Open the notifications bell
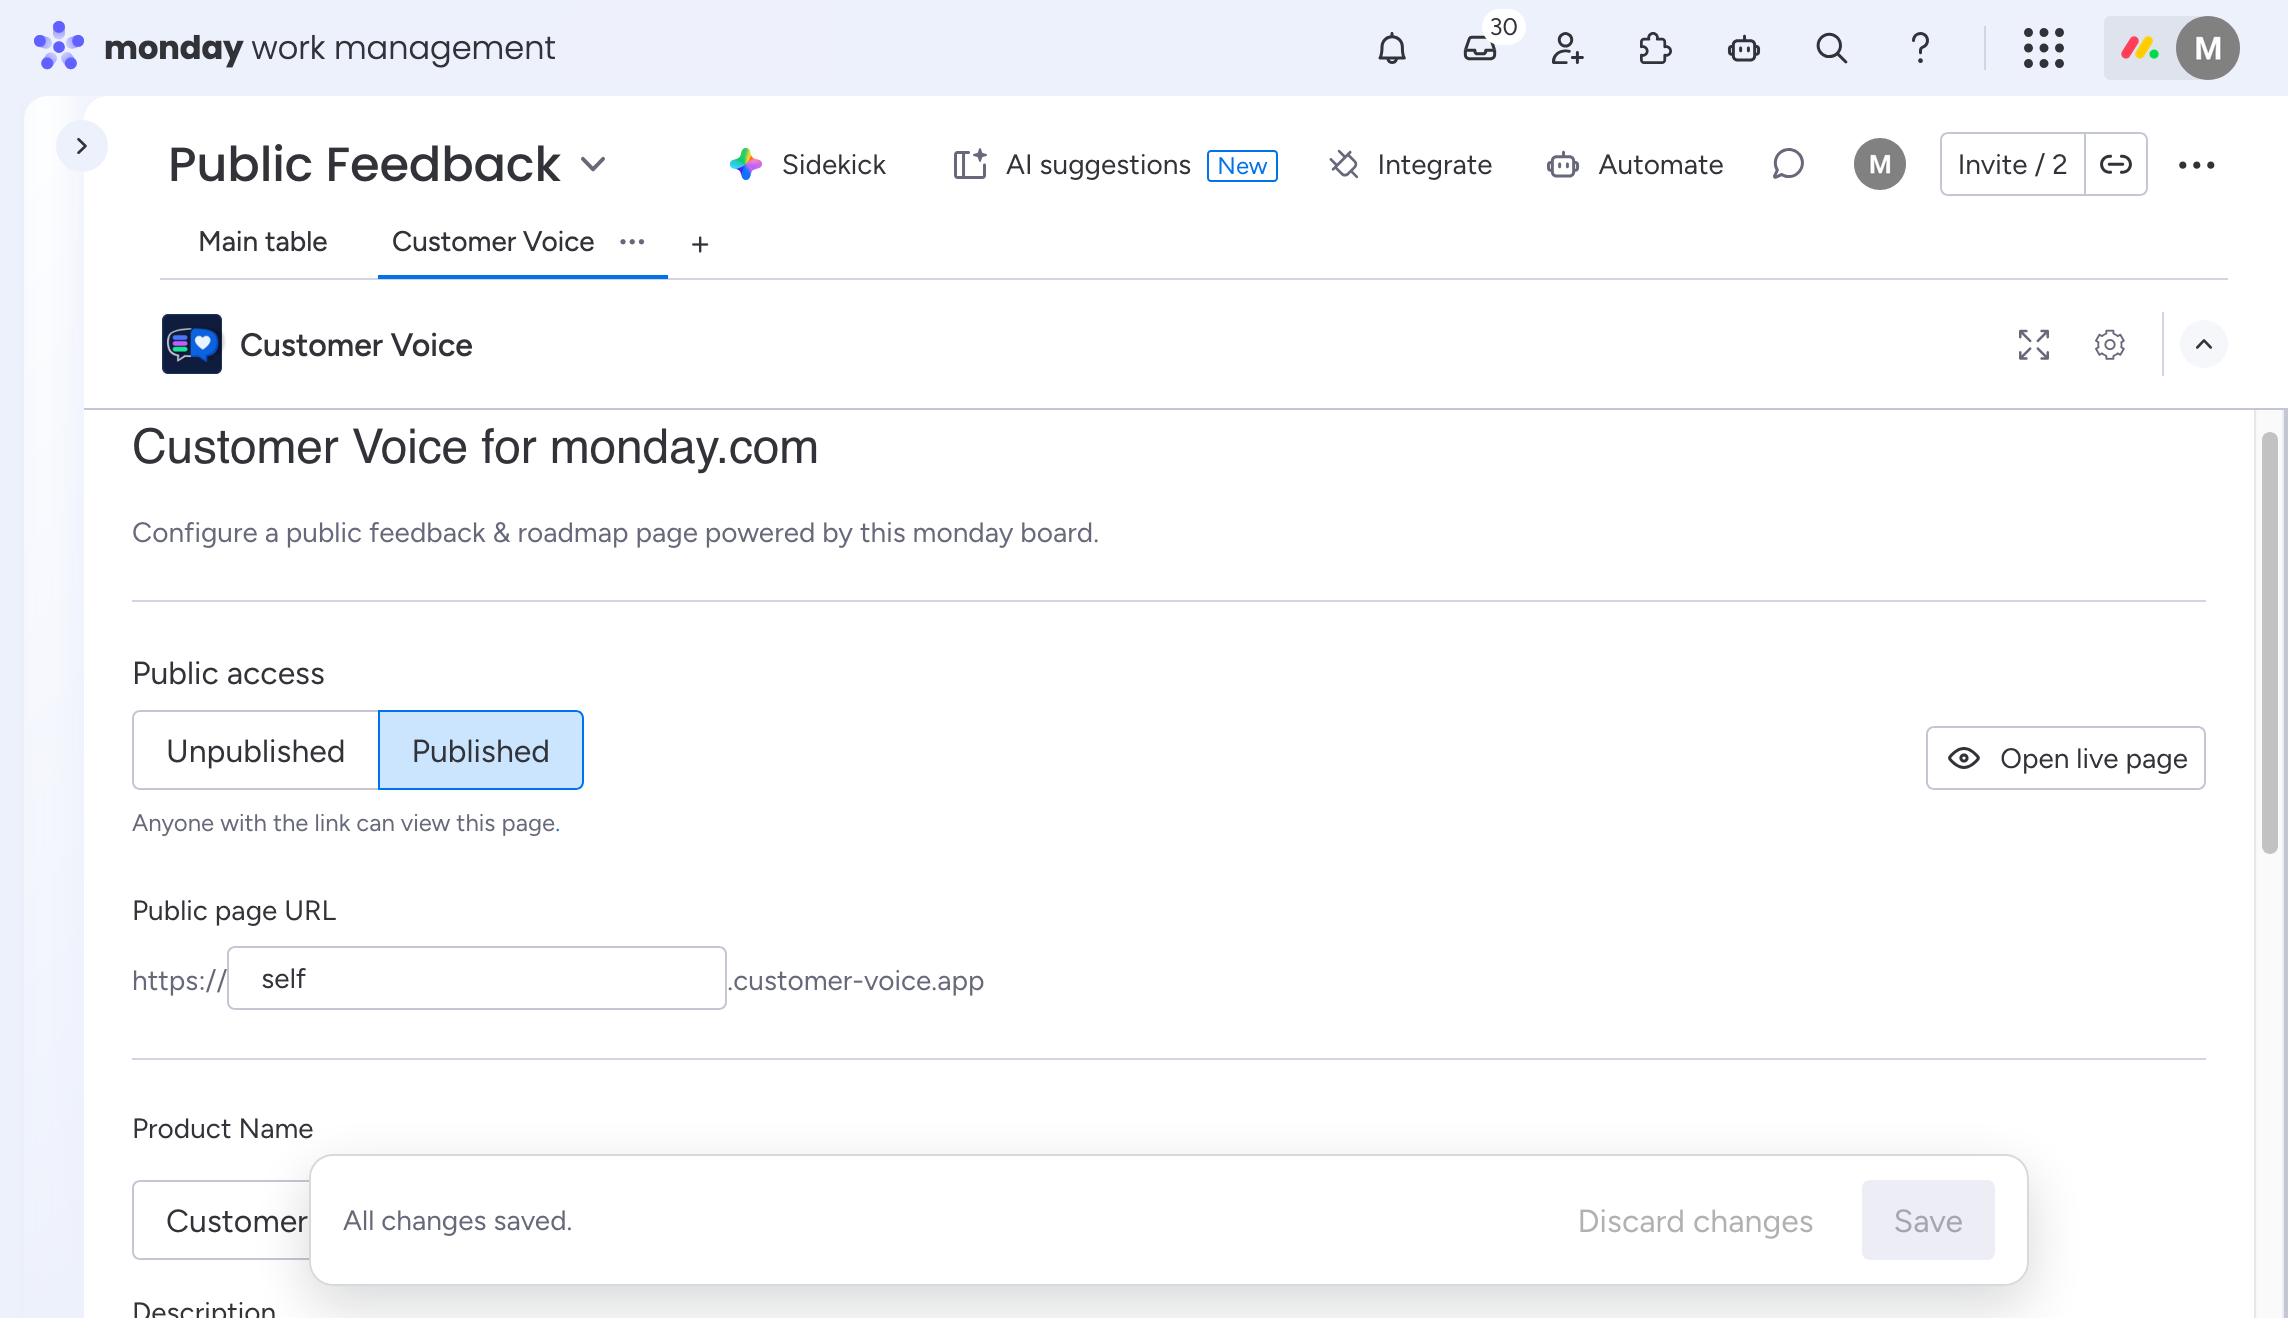 click(x=1392, y=48)
